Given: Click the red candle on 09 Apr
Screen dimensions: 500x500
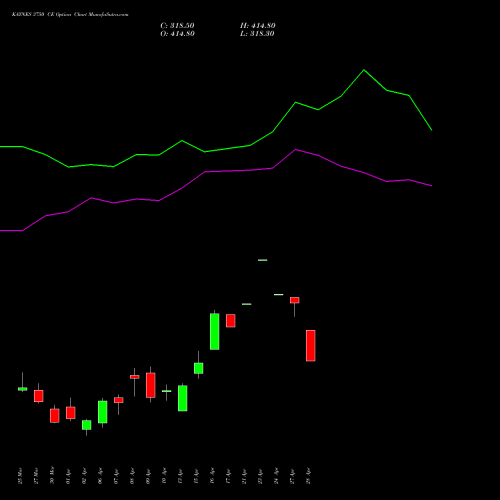Looking at the screenshot, I should (151, 385).
